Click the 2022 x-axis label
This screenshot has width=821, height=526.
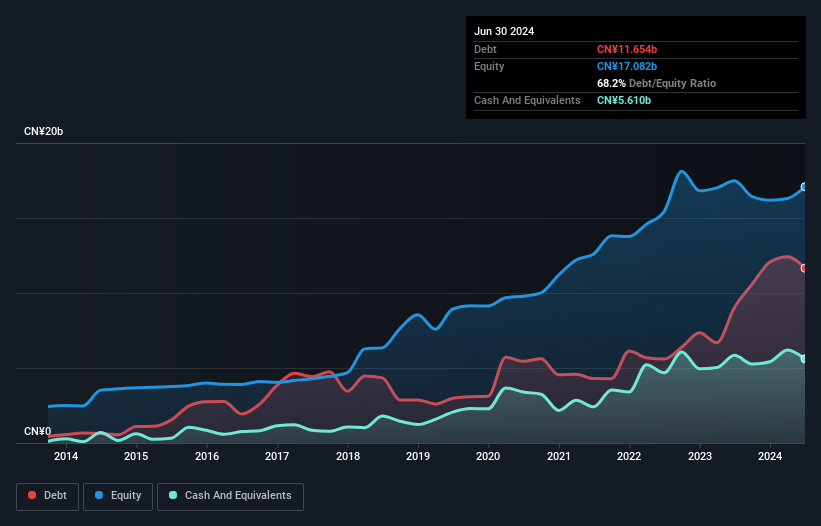click(x=629, y=456)
